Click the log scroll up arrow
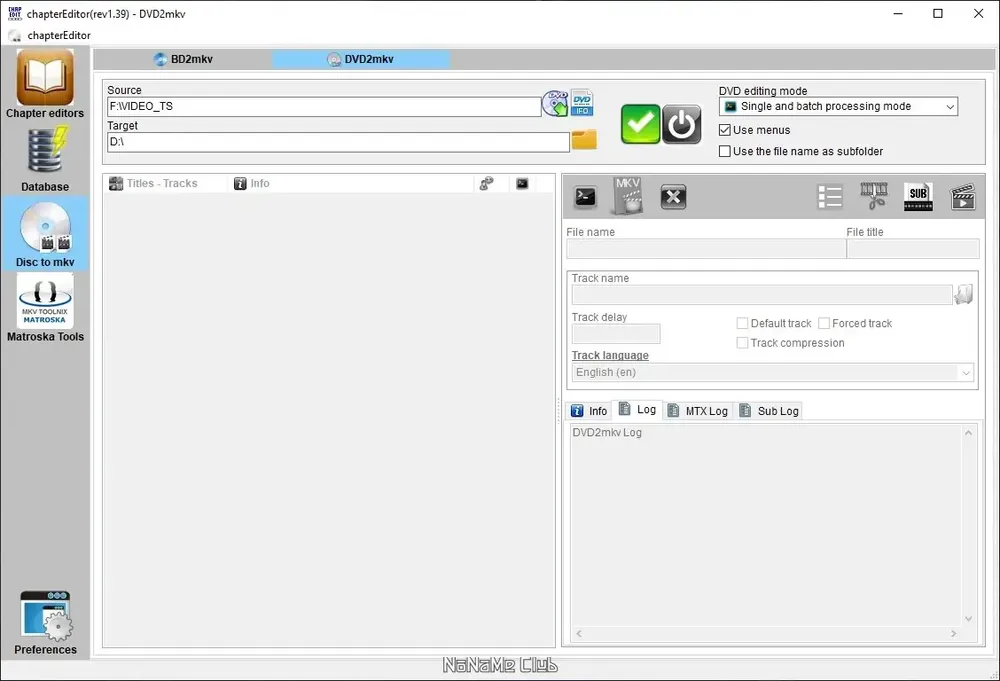Viewport: 1000px width, 681px height. point(968,433)
